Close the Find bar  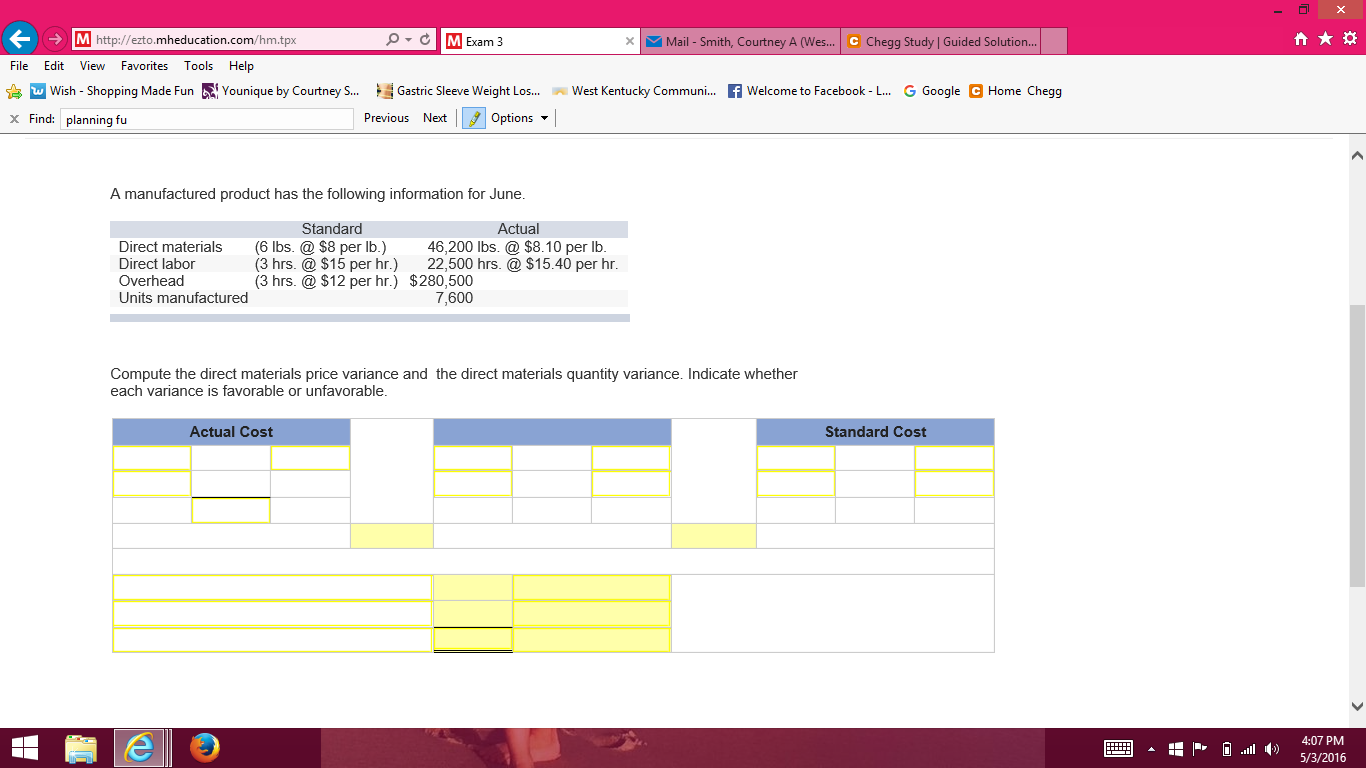(14, 118)
